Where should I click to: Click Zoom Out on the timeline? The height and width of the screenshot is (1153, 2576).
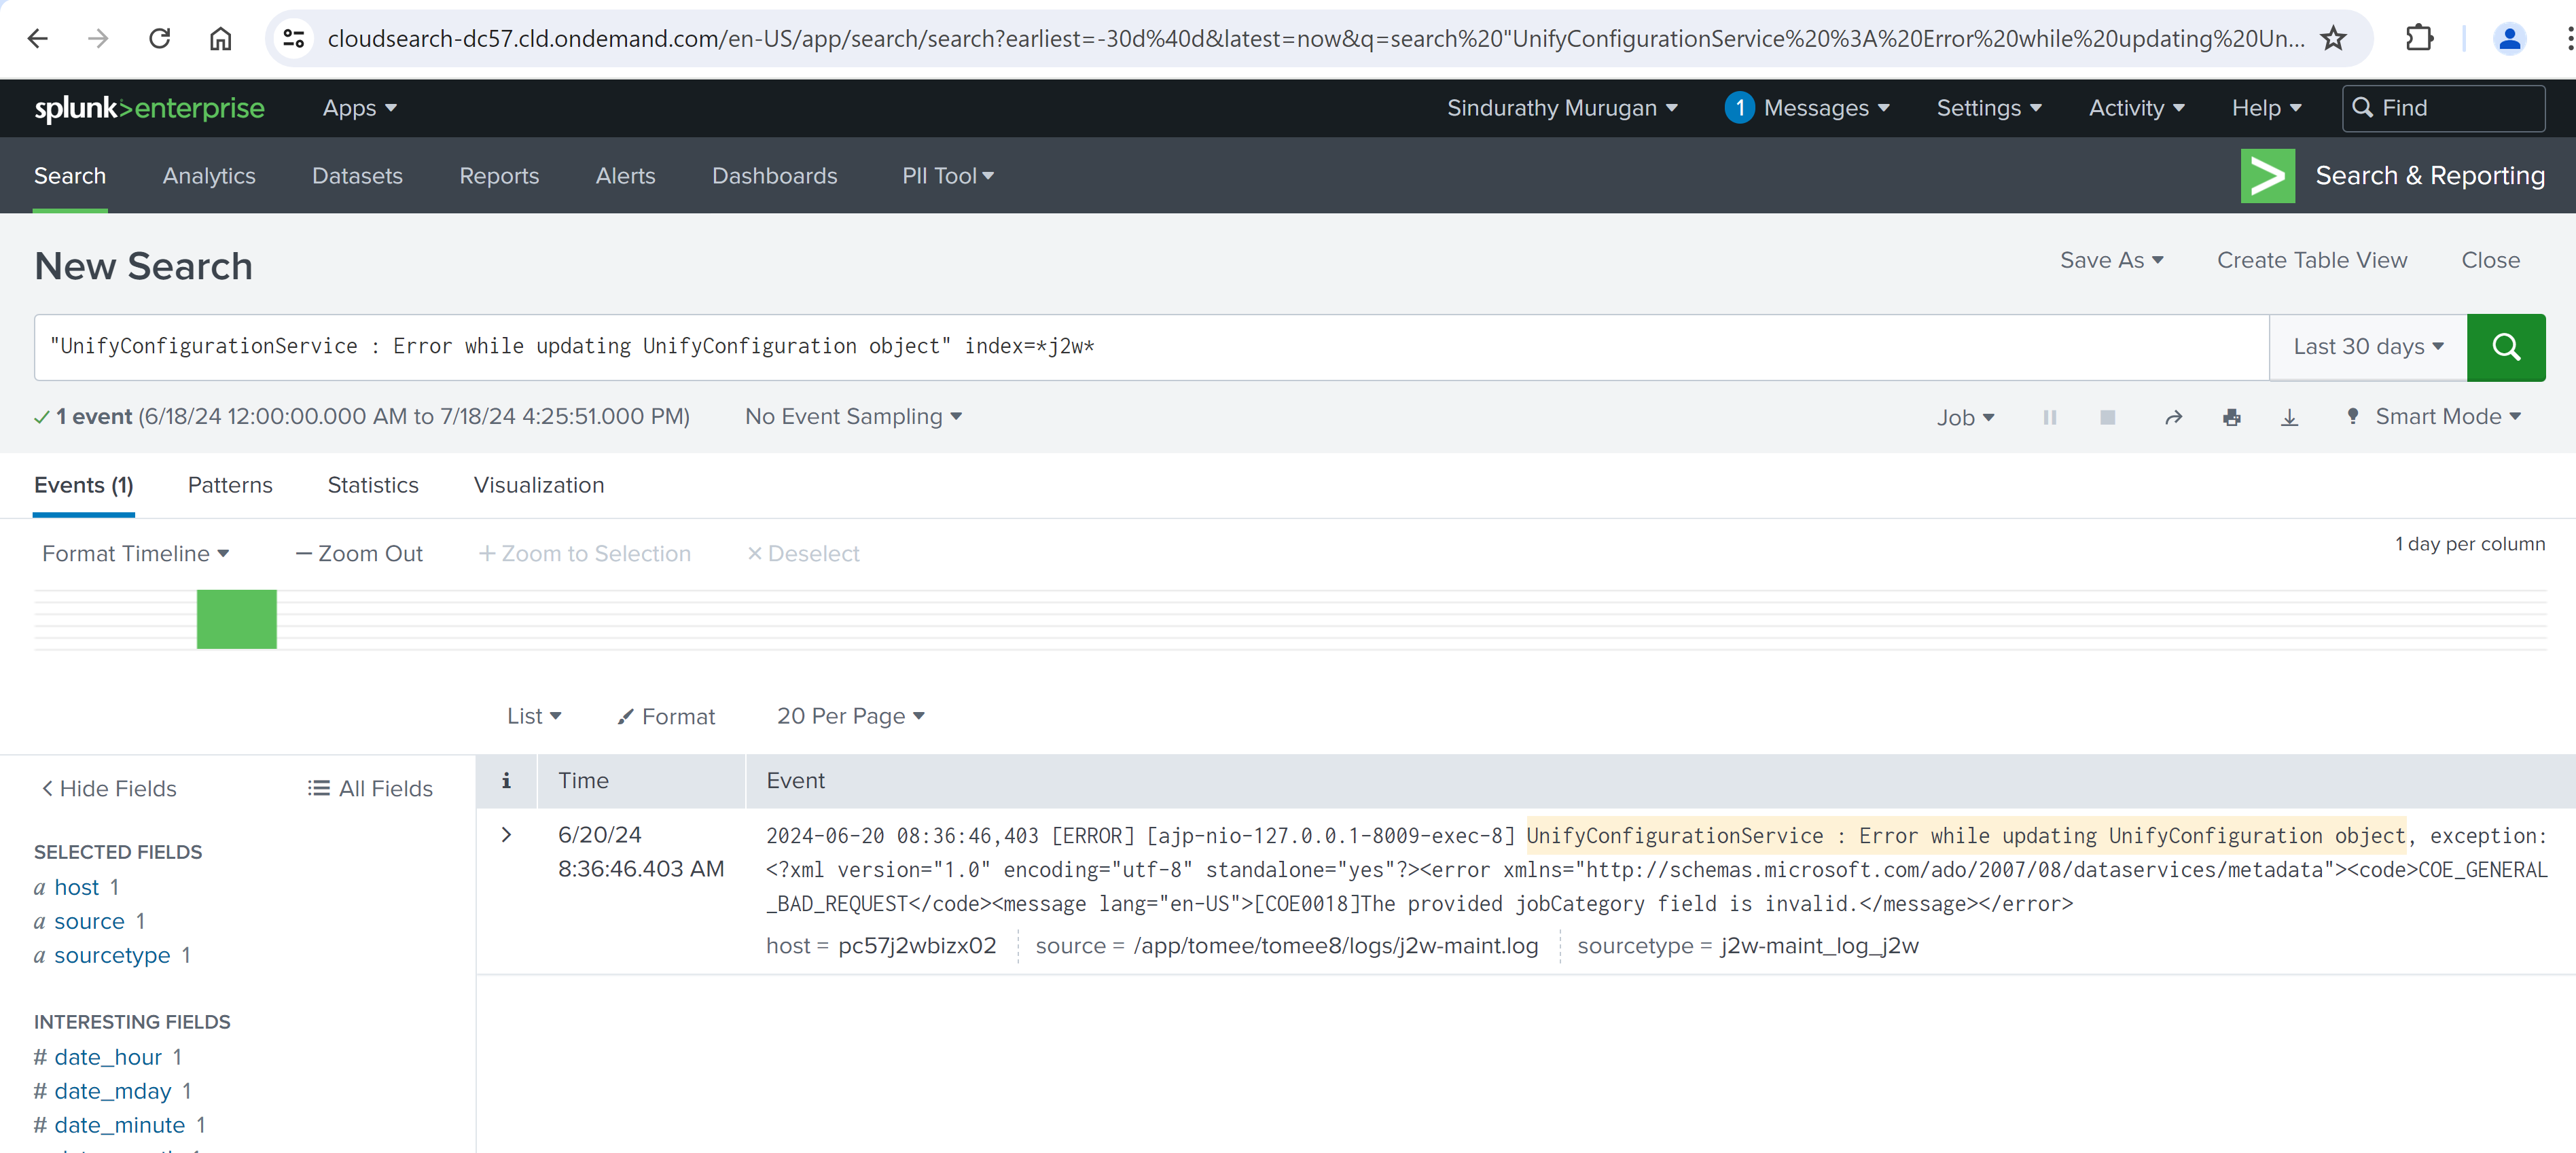pyautogui.click(x=359, y=553)
